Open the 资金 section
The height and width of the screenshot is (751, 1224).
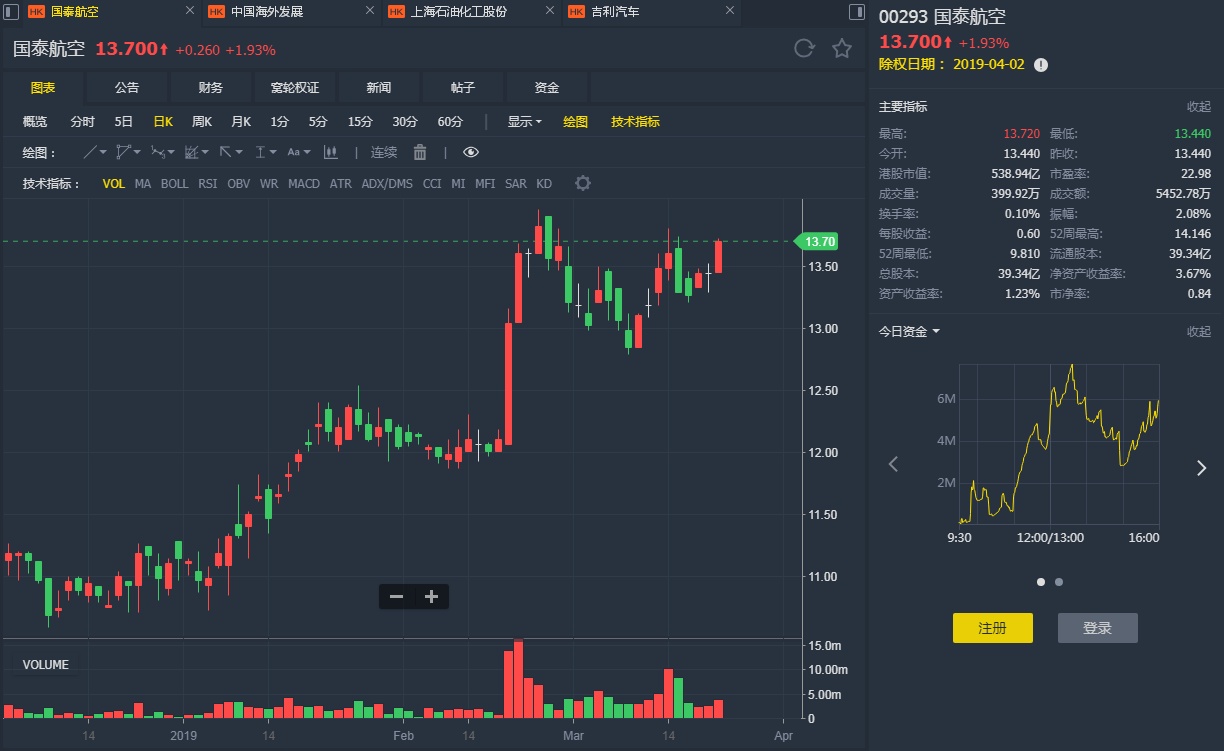pos(547,88)
